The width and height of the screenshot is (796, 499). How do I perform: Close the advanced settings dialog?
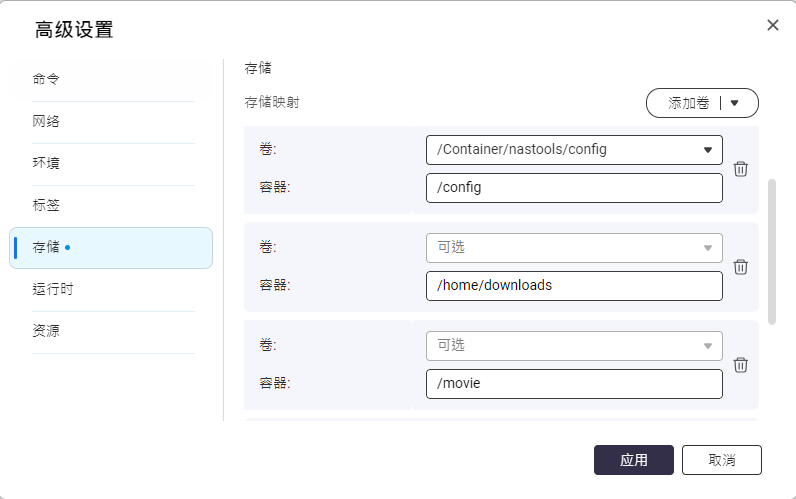(x=773, y=25)
